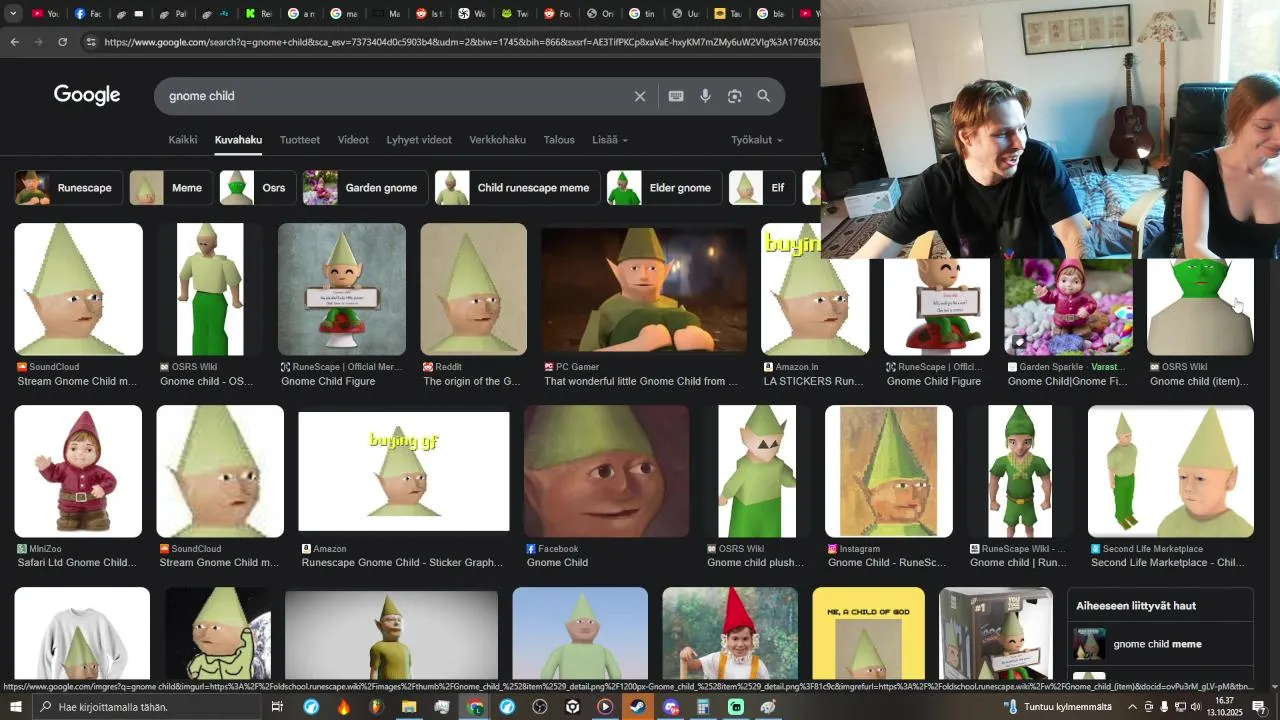The width and height of the screenshot is (1280, 720).
Task: Open the Videot tab
Action: pos(353,140)
